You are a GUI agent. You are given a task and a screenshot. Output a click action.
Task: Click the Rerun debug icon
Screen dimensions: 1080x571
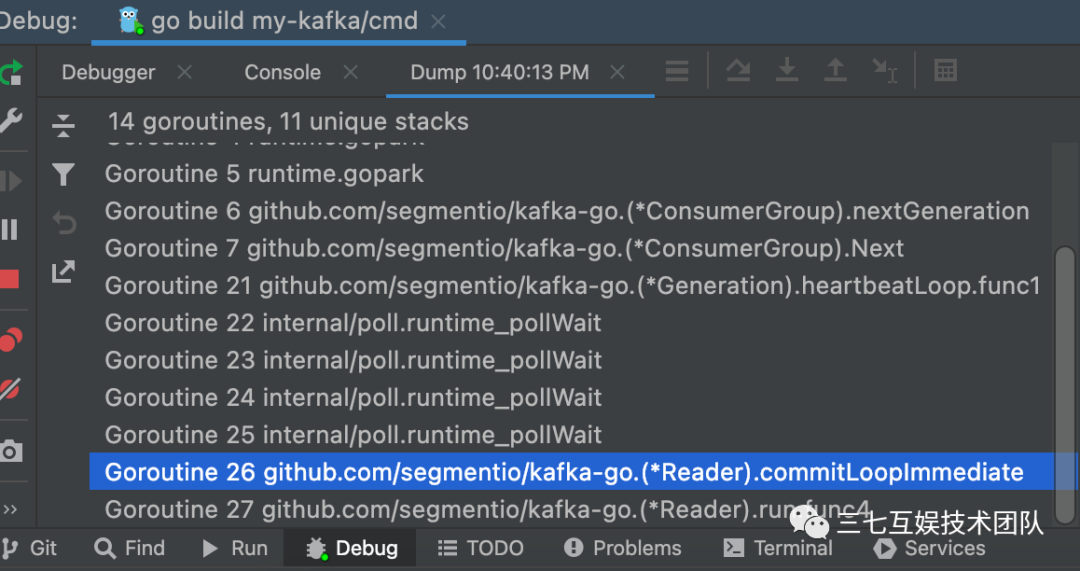tap(10, 72)
